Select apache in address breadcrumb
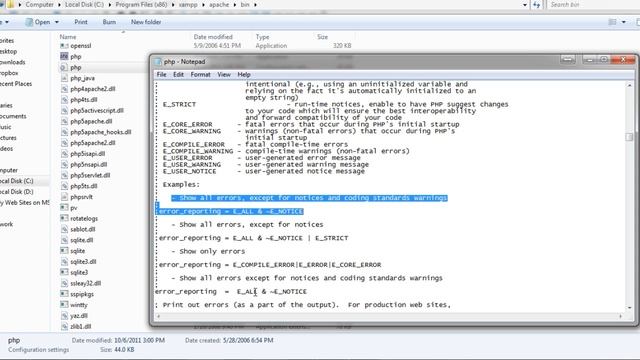This screenshot has width=640, height=360. (219, 4)
